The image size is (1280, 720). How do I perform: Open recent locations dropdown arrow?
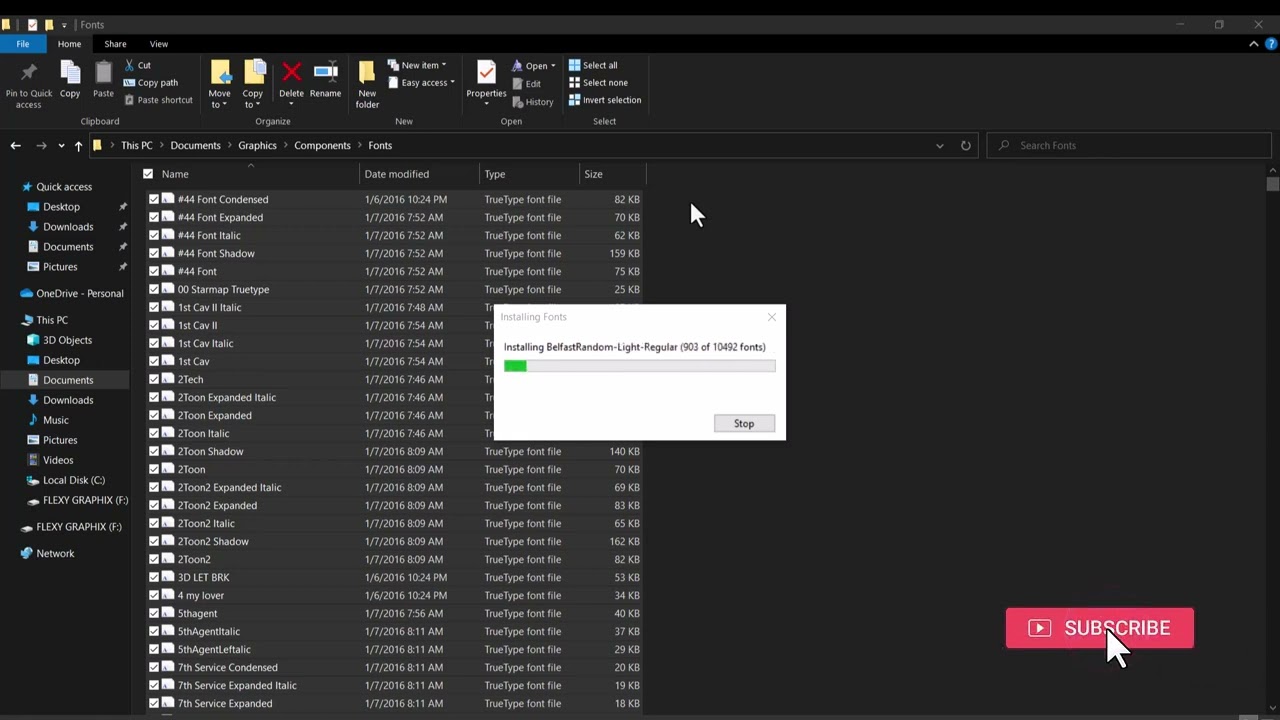tap(61, 146)
